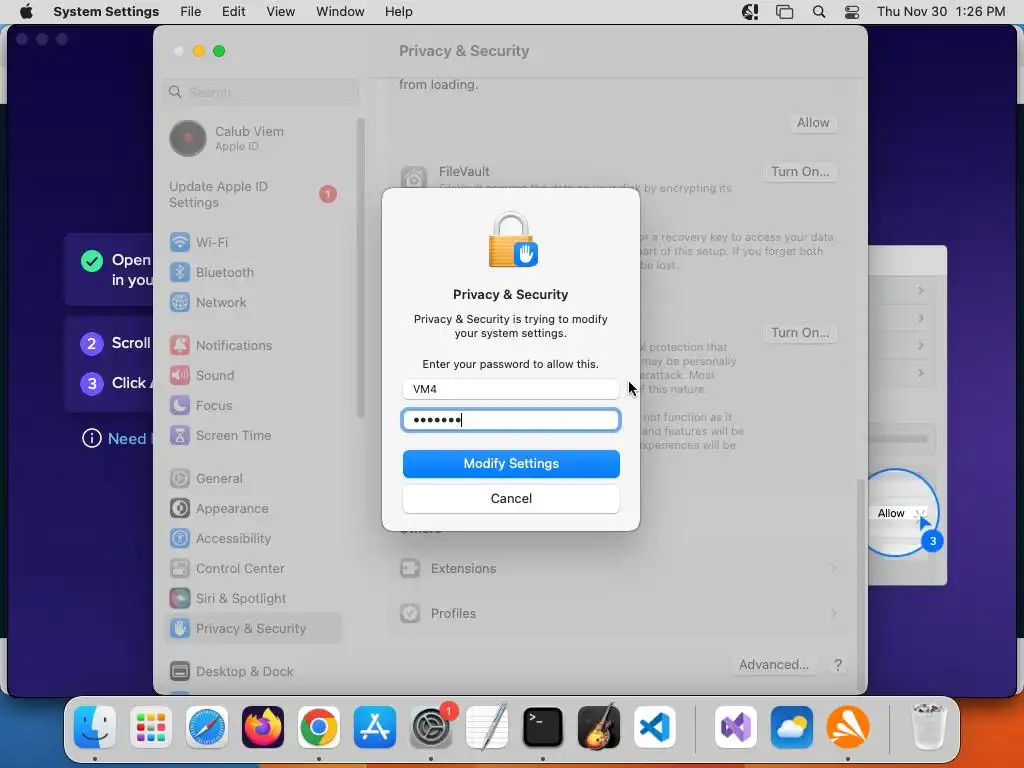1024x768 pixels.
Task: Open Update Apple ID Settings notice
Action: click(x=253, y=195)
